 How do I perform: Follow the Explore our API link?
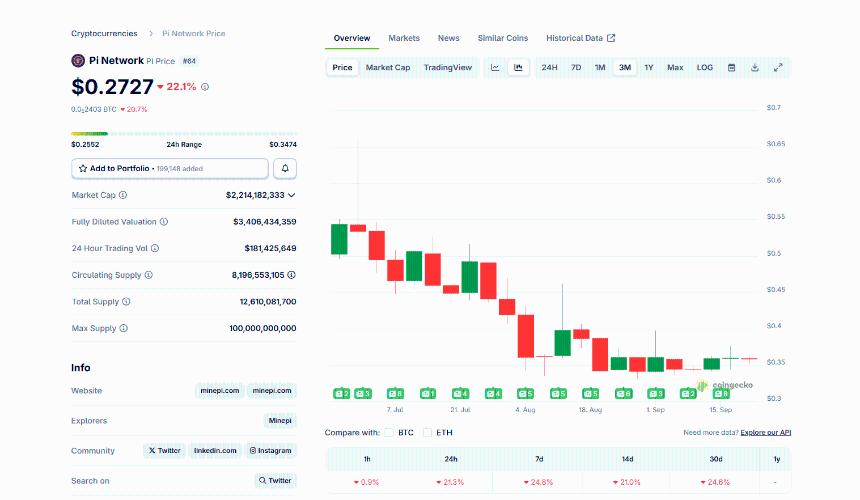point(766,433)
